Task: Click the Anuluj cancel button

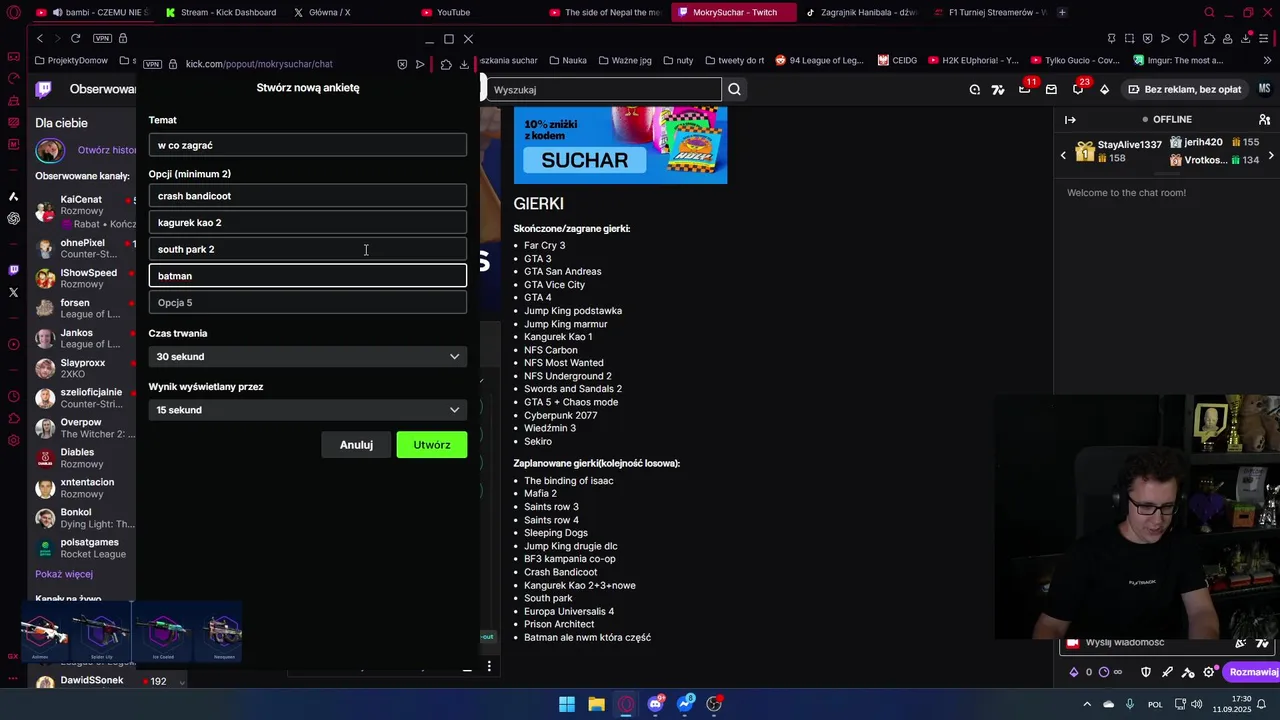Action: 356,445
